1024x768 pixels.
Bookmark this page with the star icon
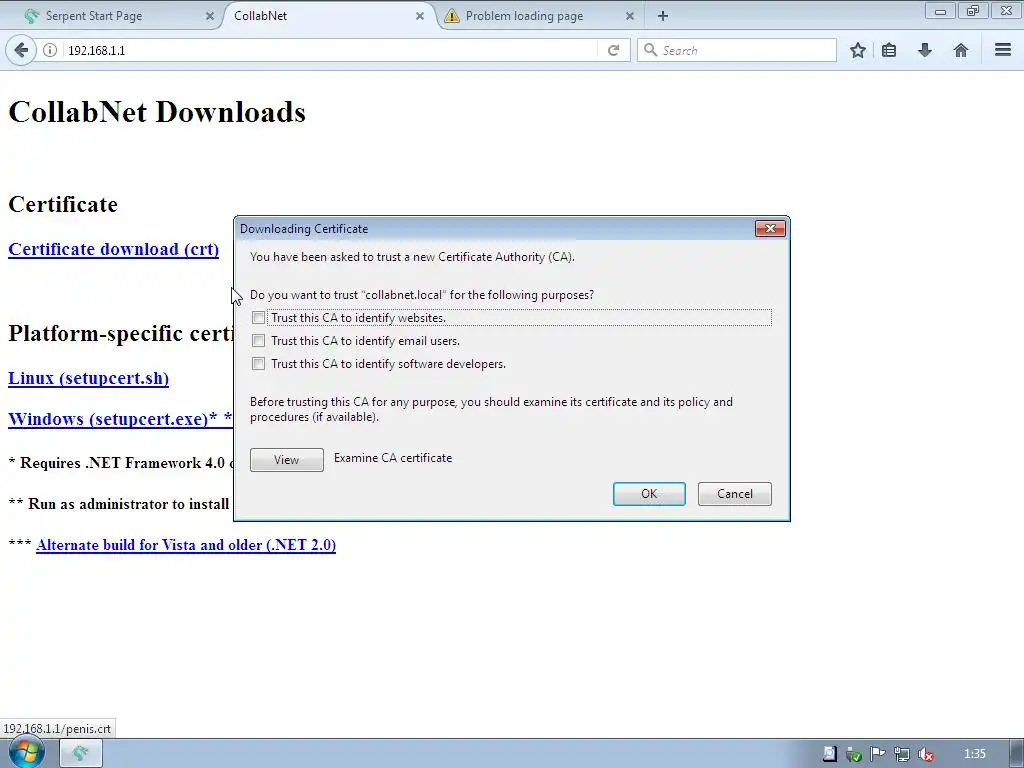click(857, 50)
